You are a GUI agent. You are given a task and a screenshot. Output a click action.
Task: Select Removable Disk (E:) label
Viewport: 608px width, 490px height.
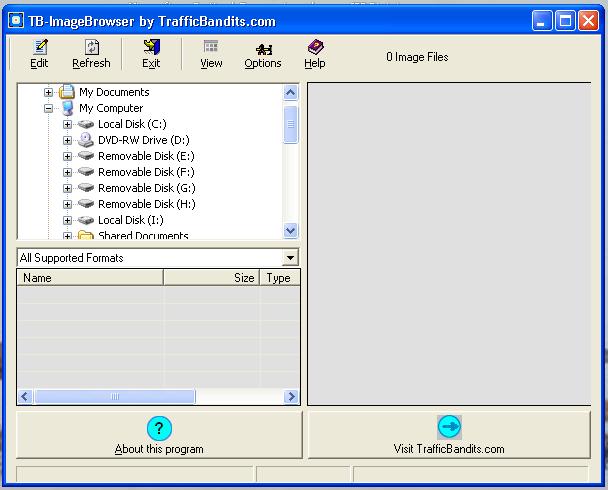click(x=146, y=156)
